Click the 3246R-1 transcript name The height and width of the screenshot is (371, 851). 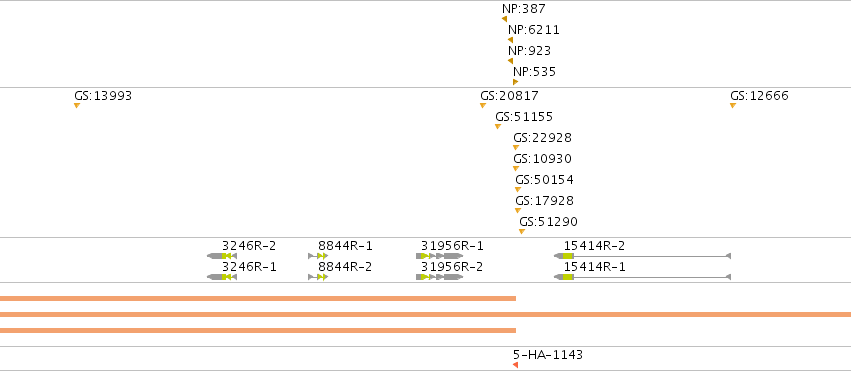click(x=249, y=267)
